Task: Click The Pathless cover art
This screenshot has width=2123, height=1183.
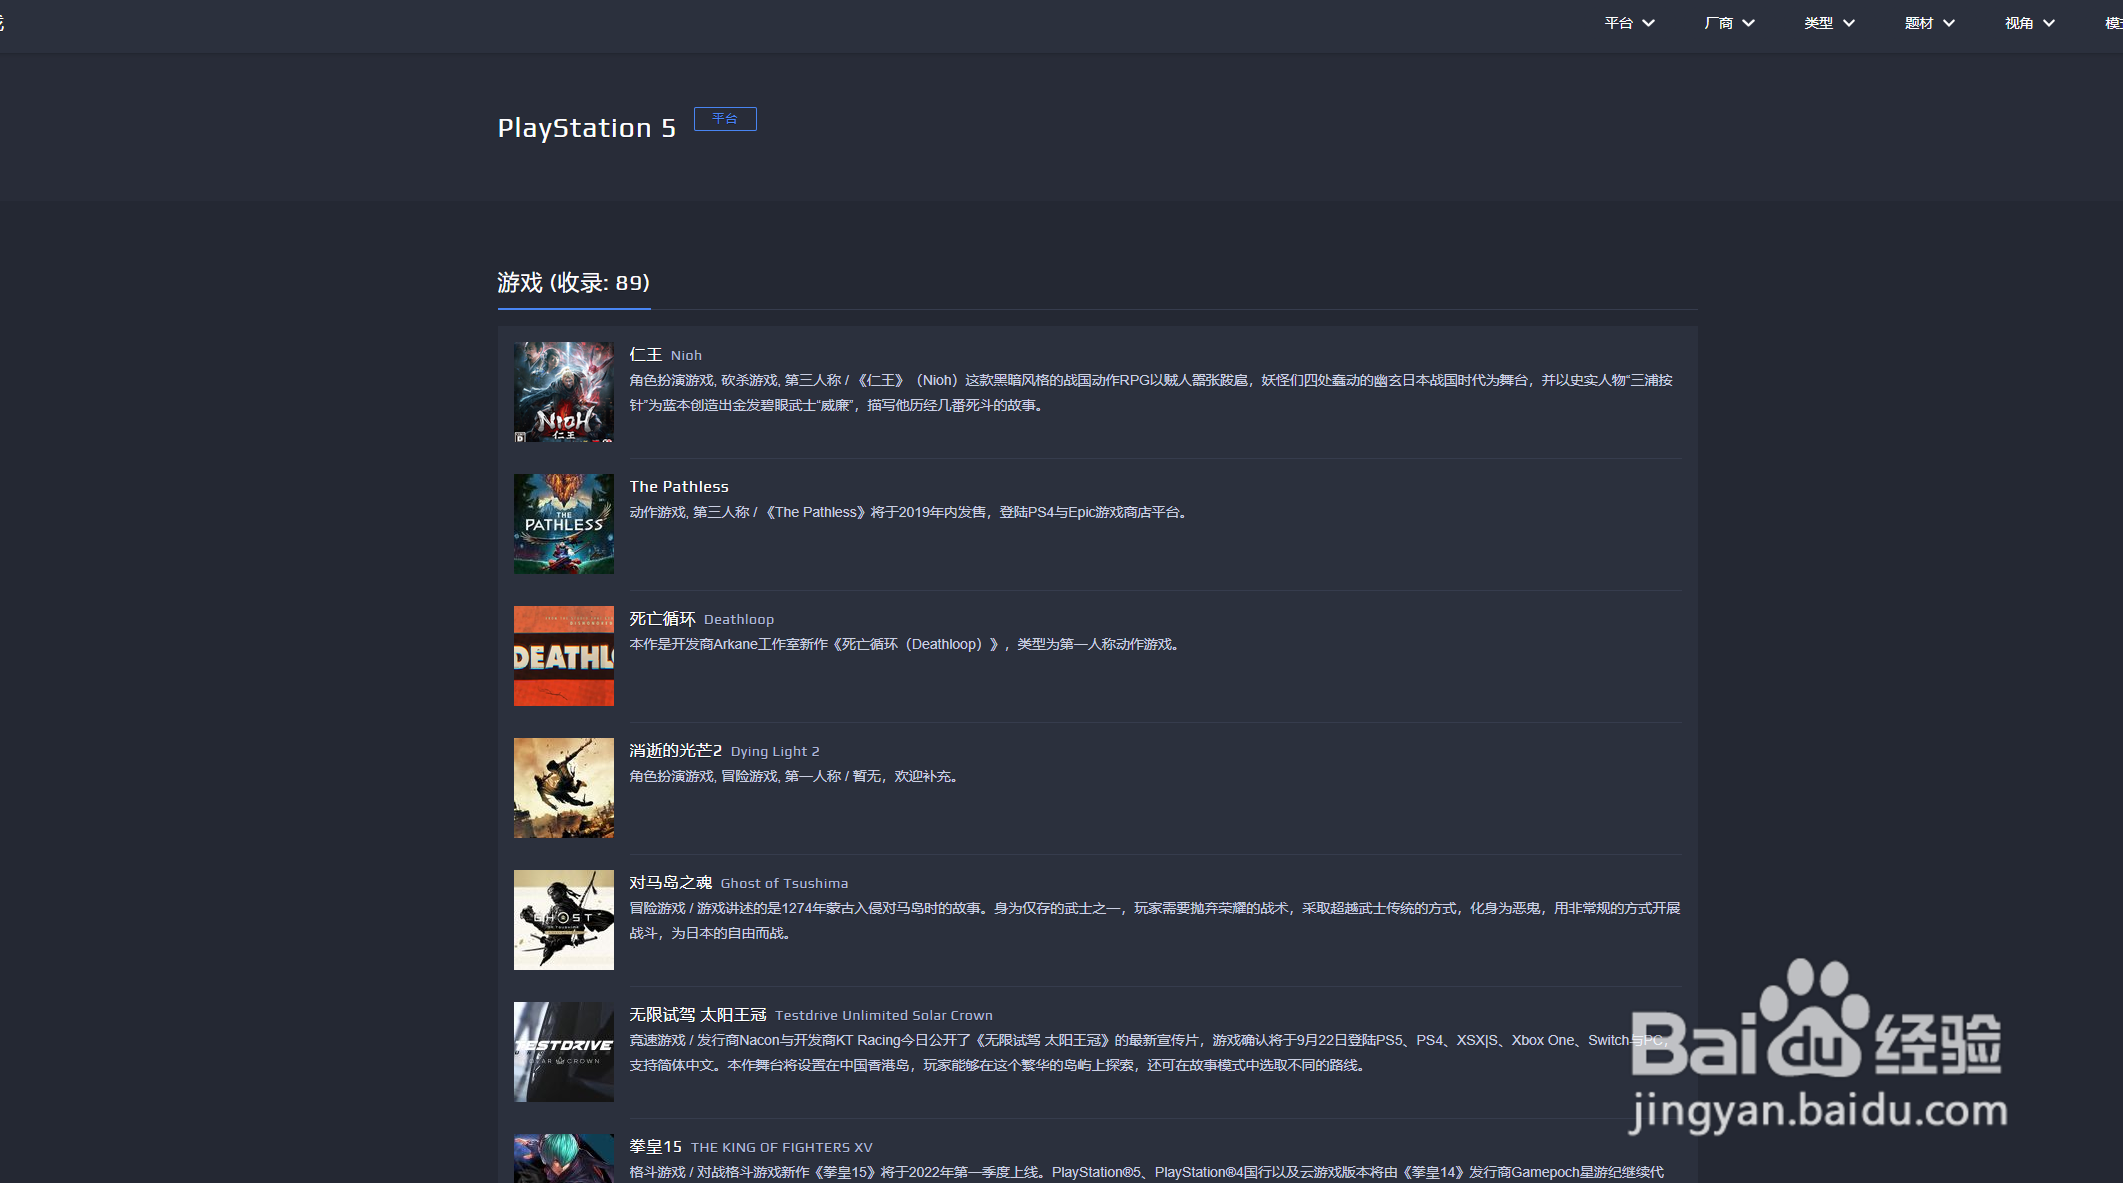Action: [563, 523]
